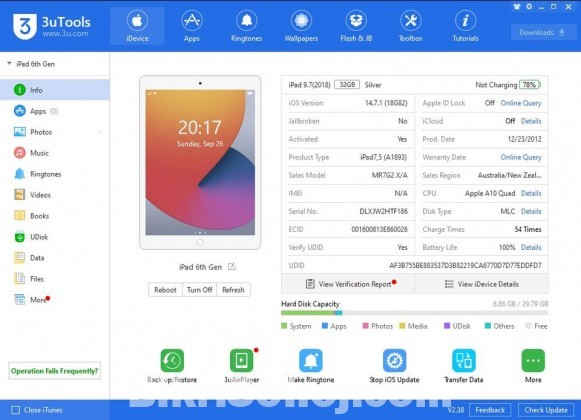Expand the Photos sidebar submenu arrow
This screenshot has width=581, height=420.
click(x=99, y=132)
